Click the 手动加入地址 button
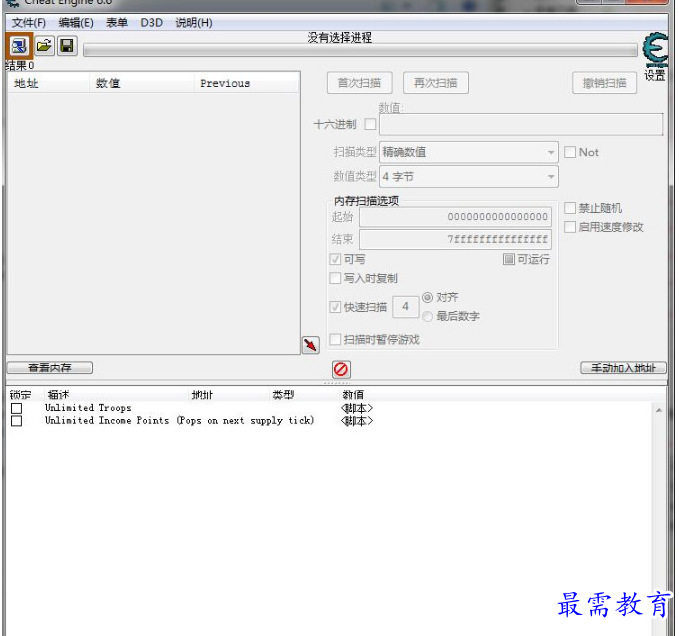 click(623, 368)
